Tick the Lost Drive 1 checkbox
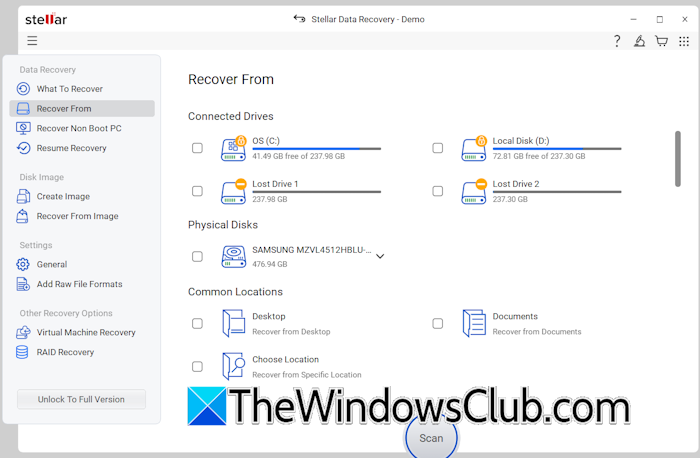Image resolution: width=700 pixels, height=458 pixels. point(197,191)
